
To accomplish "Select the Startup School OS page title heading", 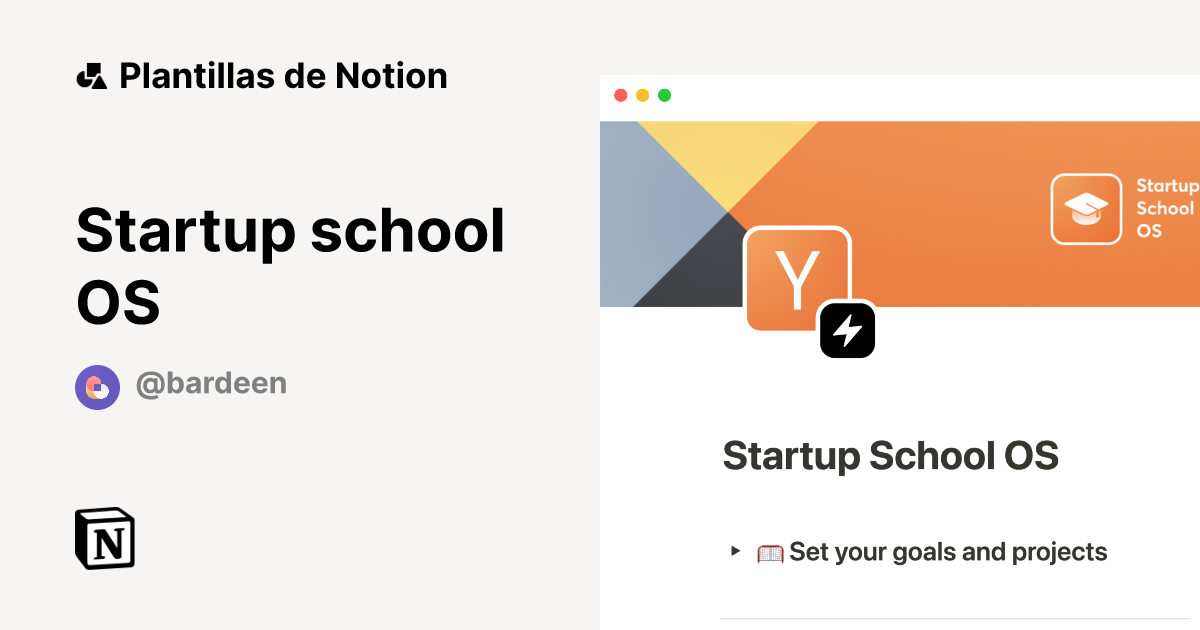I will (890, 455).
